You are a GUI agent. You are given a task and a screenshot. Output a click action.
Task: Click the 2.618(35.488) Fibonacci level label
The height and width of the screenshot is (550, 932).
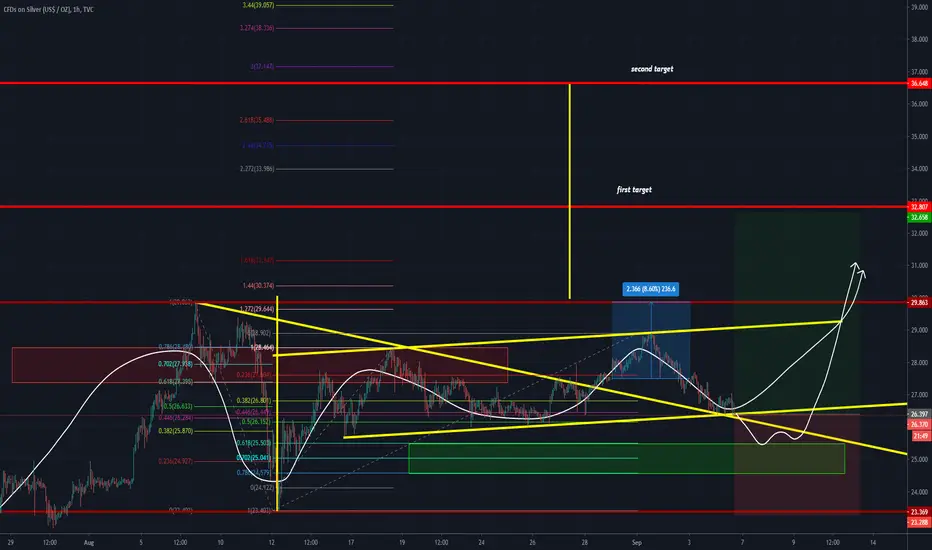tap(257, 120)
